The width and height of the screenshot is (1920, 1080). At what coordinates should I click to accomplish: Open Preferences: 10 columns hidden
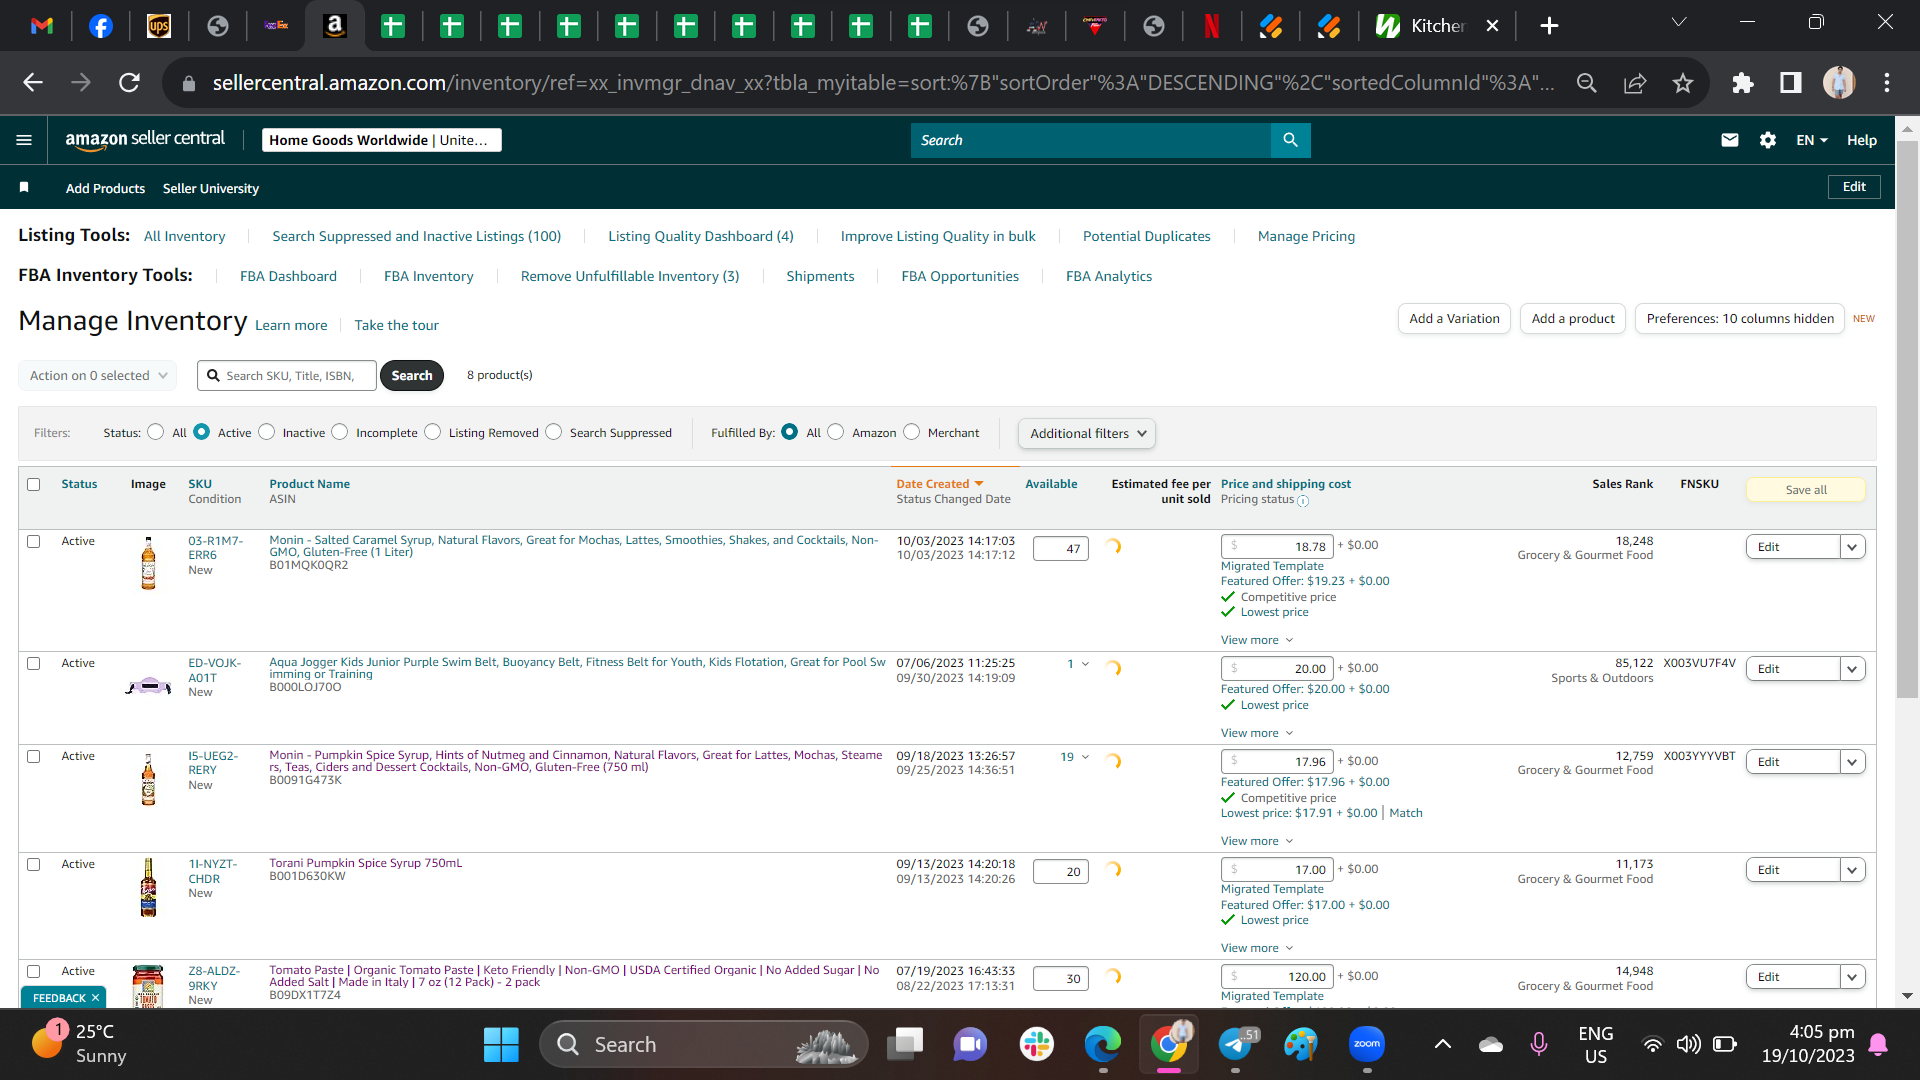1739,319
